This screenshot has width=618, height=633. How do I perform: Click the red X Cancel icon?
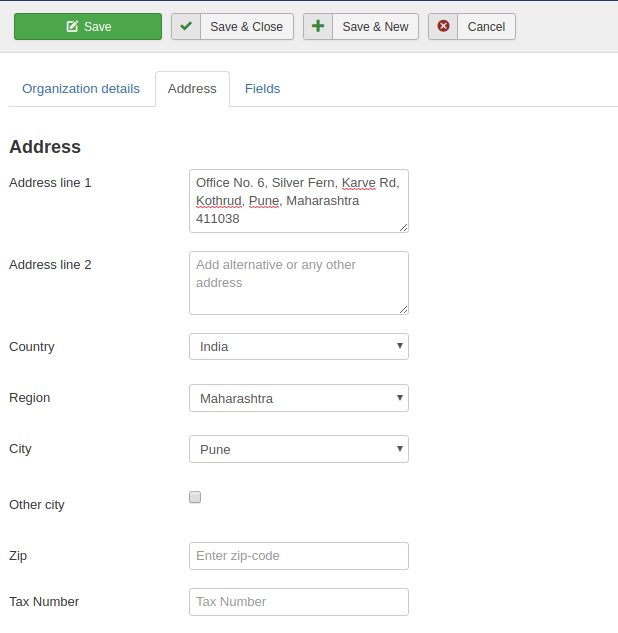(443, 27)
